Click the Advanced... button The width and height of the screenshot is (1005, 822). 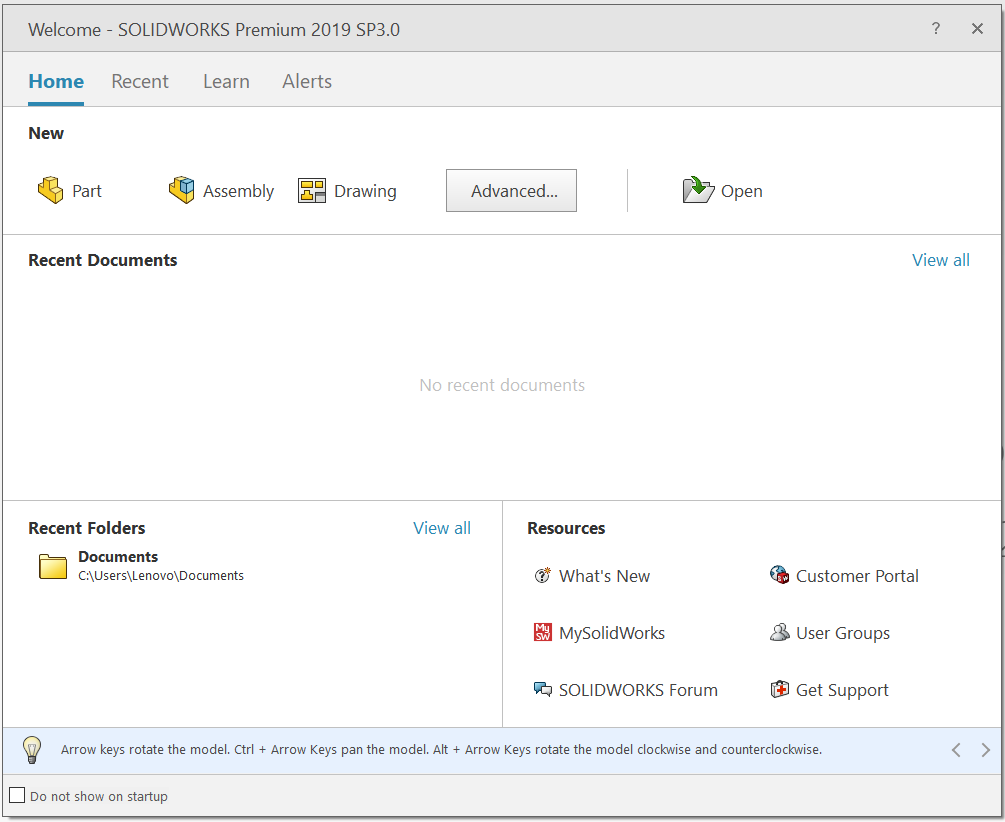[x=511, y=191]
